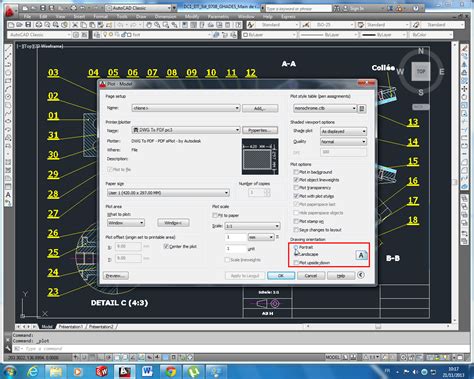This screenshot has width=474, height=379.
Task: Check the Fit to paper option
Action: 215,215
